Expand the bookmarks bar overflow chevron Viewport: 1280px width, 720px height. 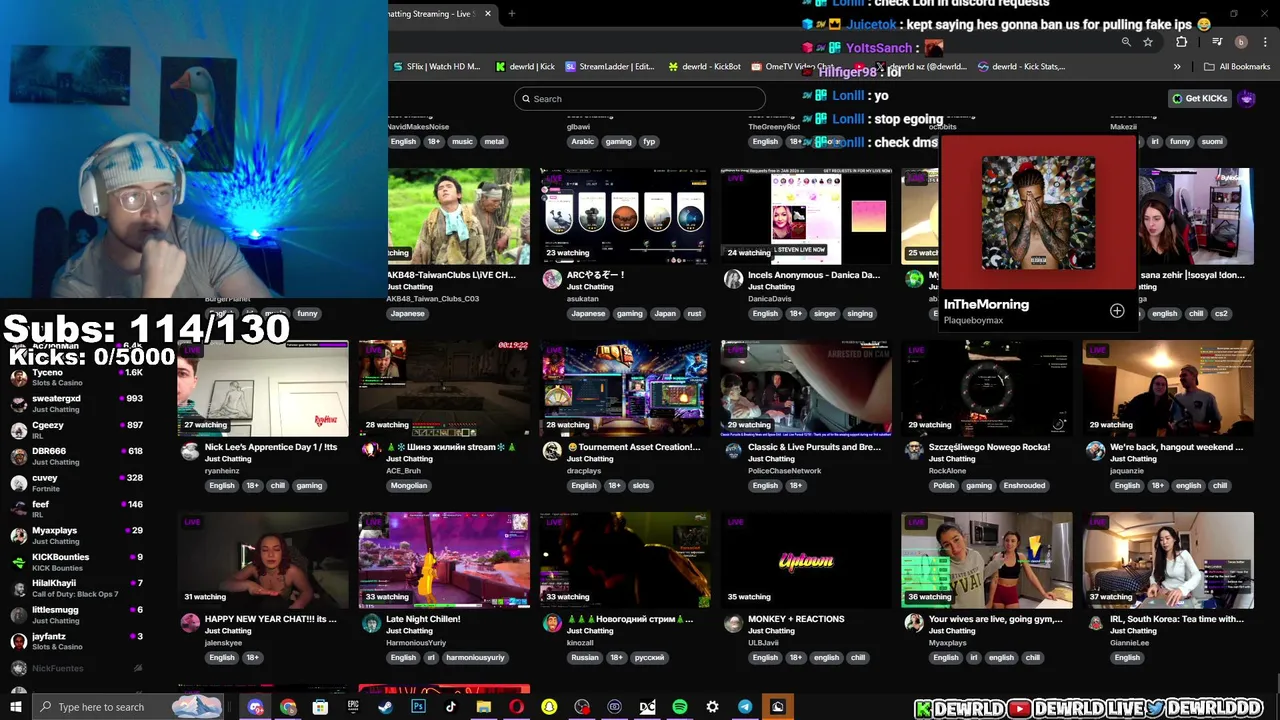(1177, 67)
